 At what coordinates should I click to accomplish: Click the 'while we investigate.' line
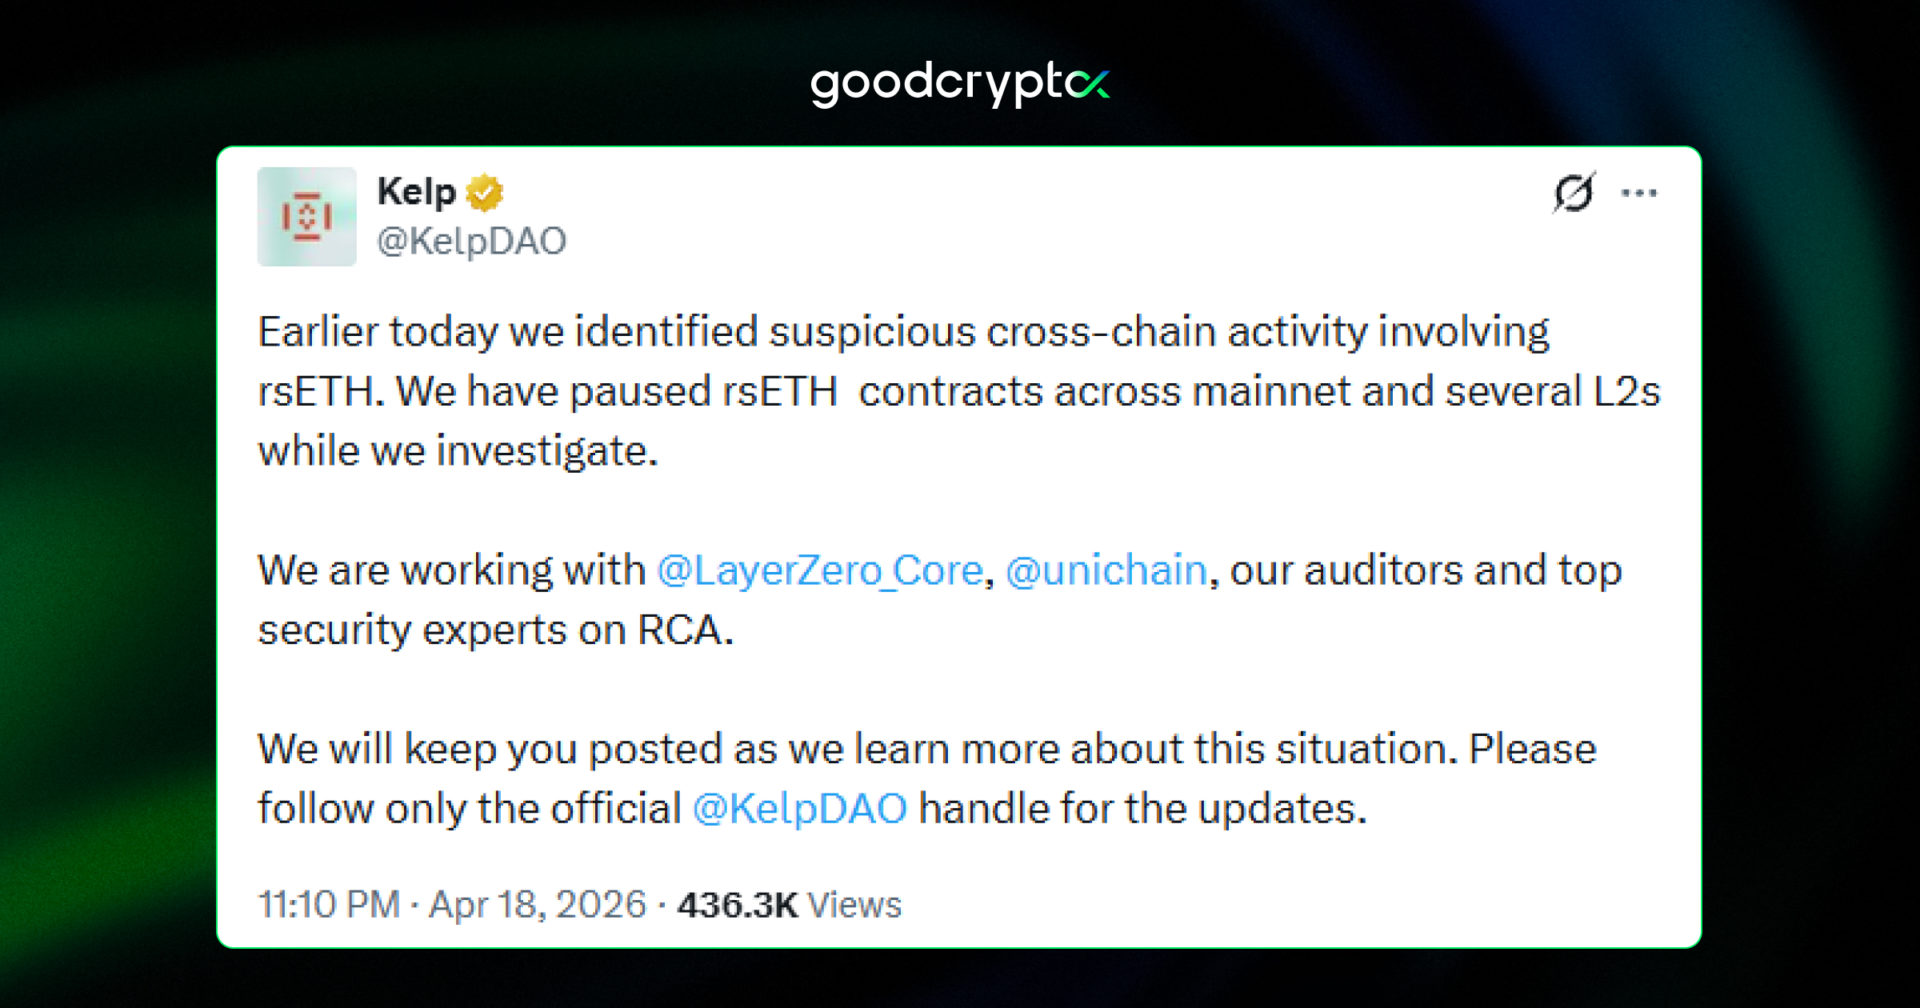point(458,451)
